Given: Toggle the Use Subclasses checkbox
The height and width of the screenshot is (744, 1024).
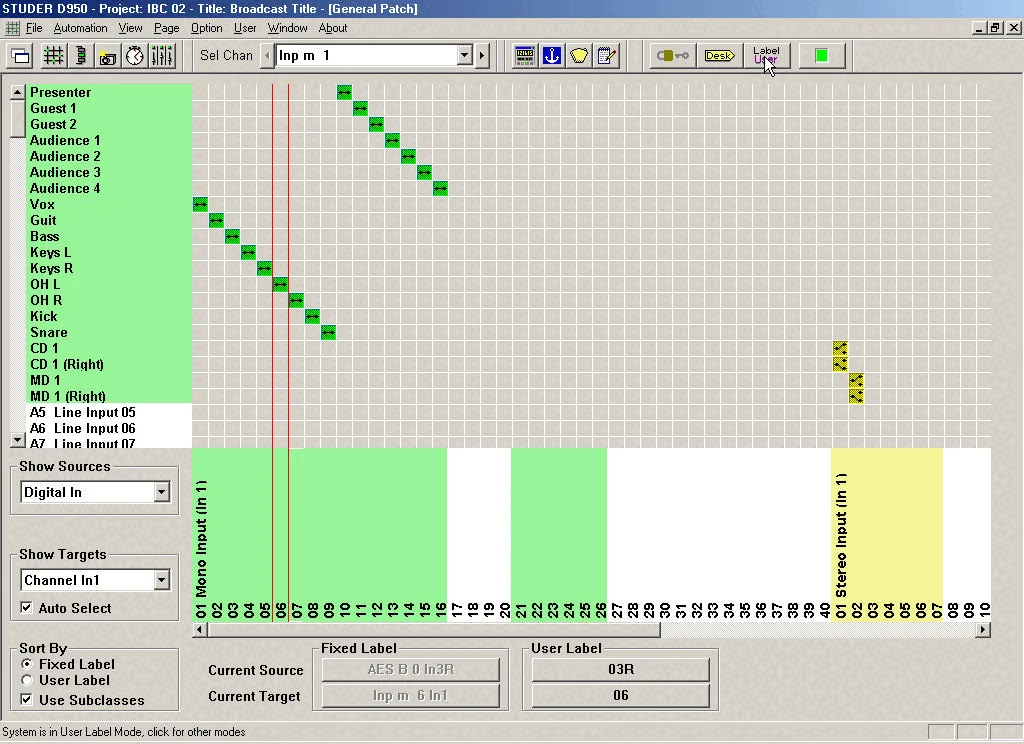Looking at the screenshot, I should (26, 700).
